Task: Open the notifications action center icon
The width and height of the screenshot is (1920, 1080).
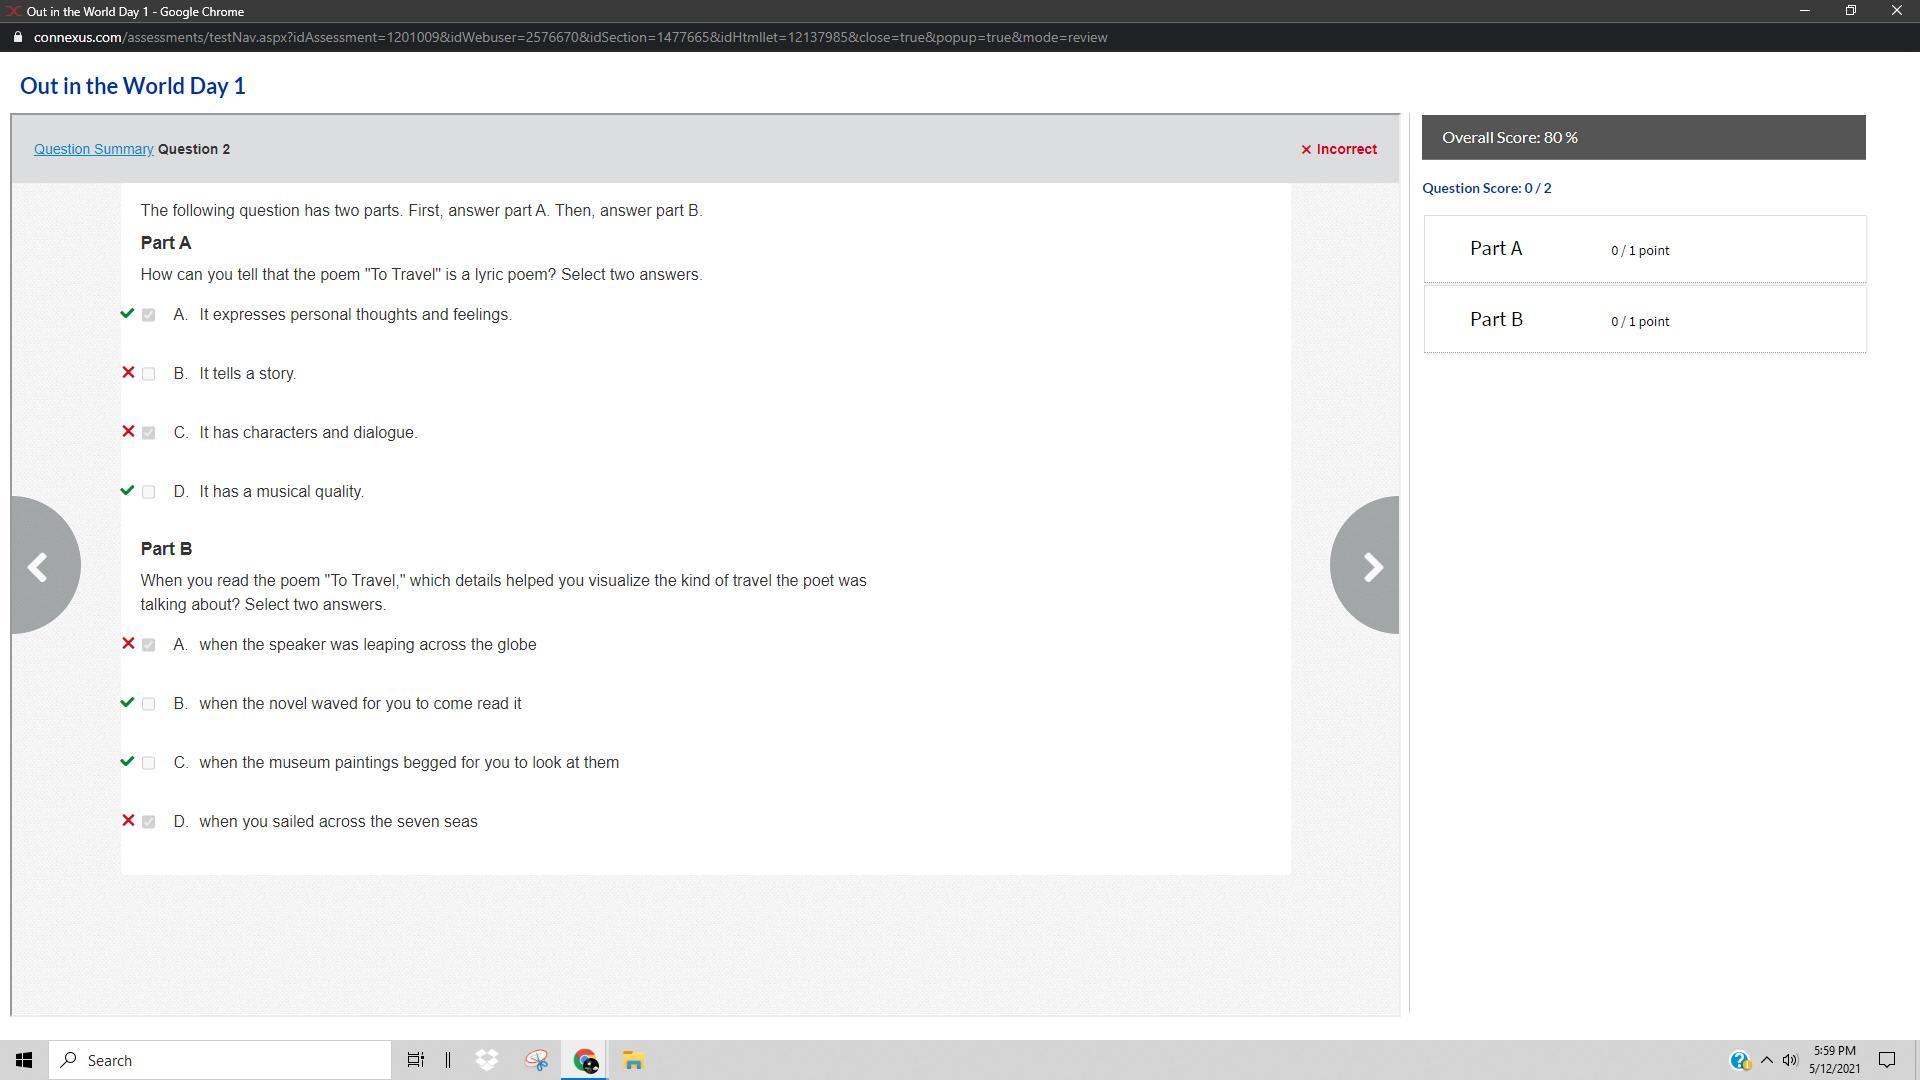Action: click(x=1887, y=1060)
